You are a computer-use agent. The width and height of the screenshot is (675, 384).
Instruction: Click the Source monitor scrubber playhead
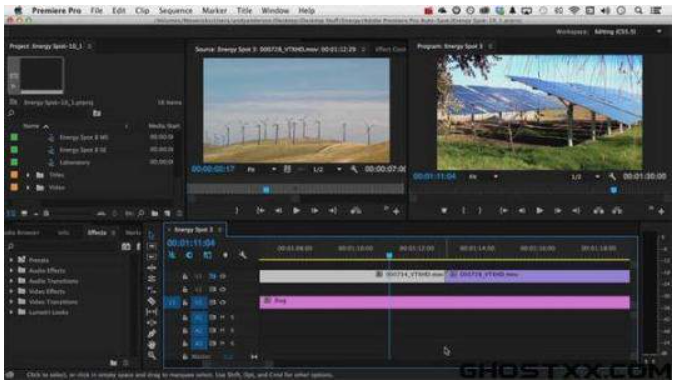(266, 189)
